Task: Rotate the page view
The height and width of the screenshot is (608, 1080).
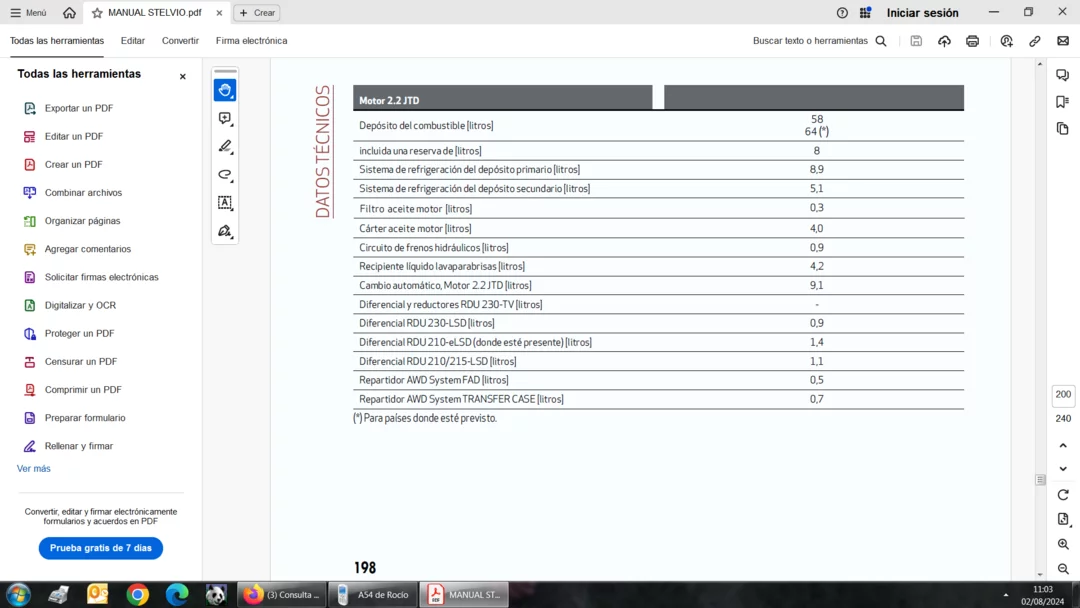Action: click(1063, 494)
